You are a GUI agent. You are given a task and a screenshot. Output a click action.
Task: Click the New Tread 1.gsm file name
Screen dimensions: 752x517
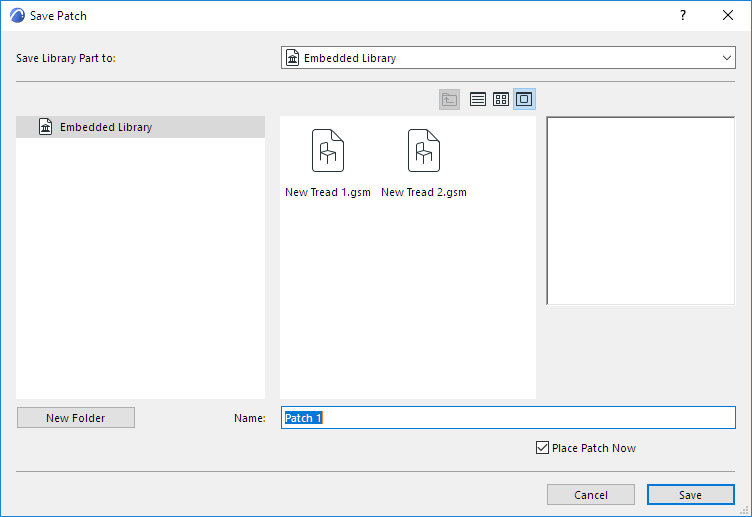pos(328,192)
